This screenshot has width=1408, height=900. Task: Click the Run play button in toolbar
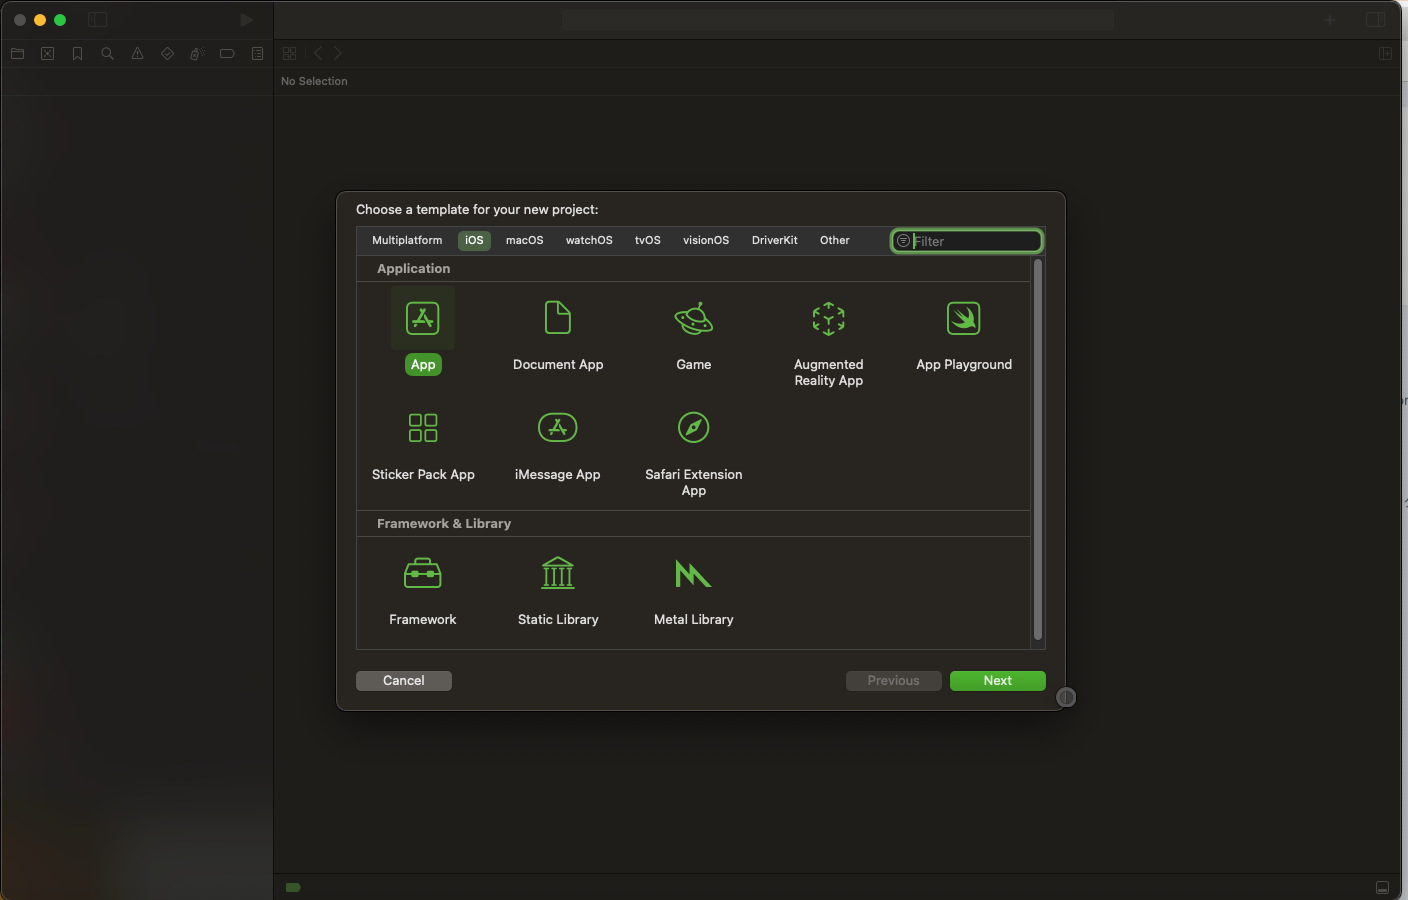pyautogui.click(x=247, y=20)
